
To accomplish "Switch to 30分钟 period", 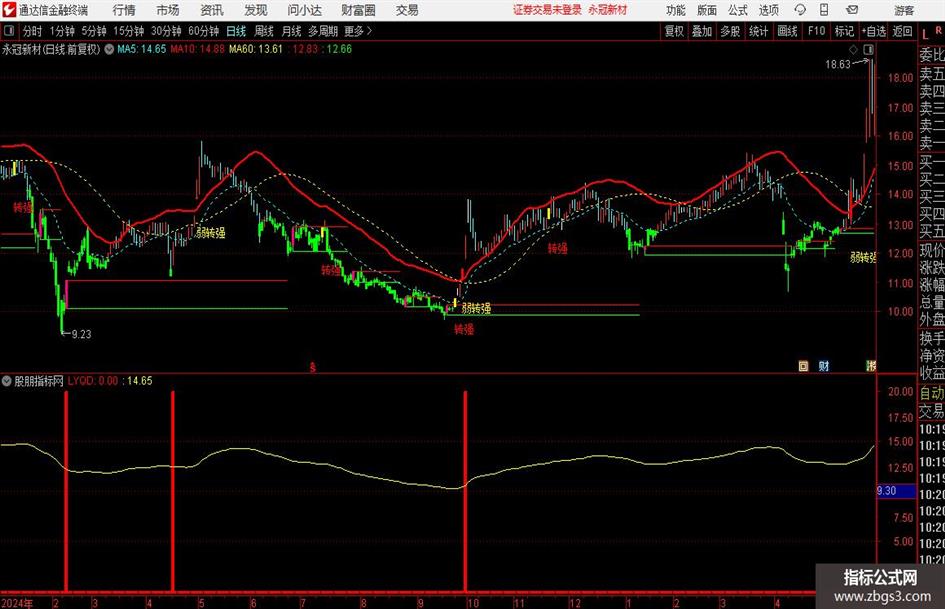I will tap(166, 31).
